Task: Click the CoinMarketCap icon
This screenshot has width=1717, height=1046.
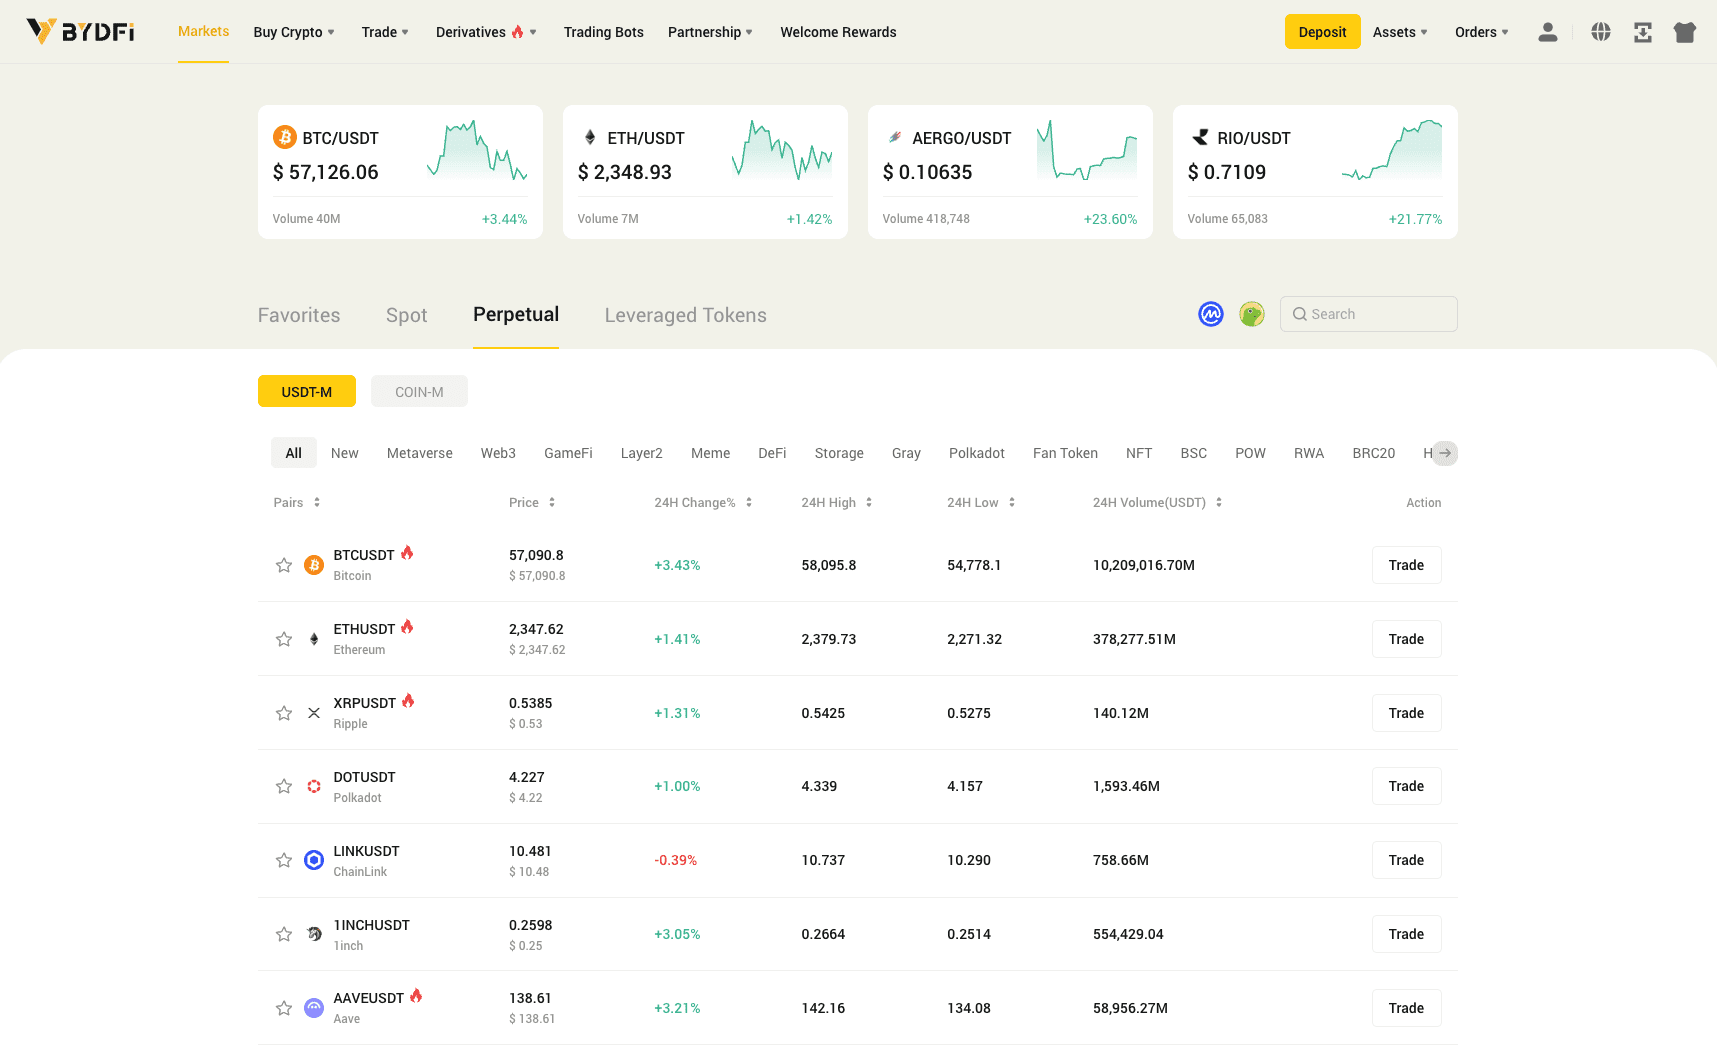Action: 1210,313
